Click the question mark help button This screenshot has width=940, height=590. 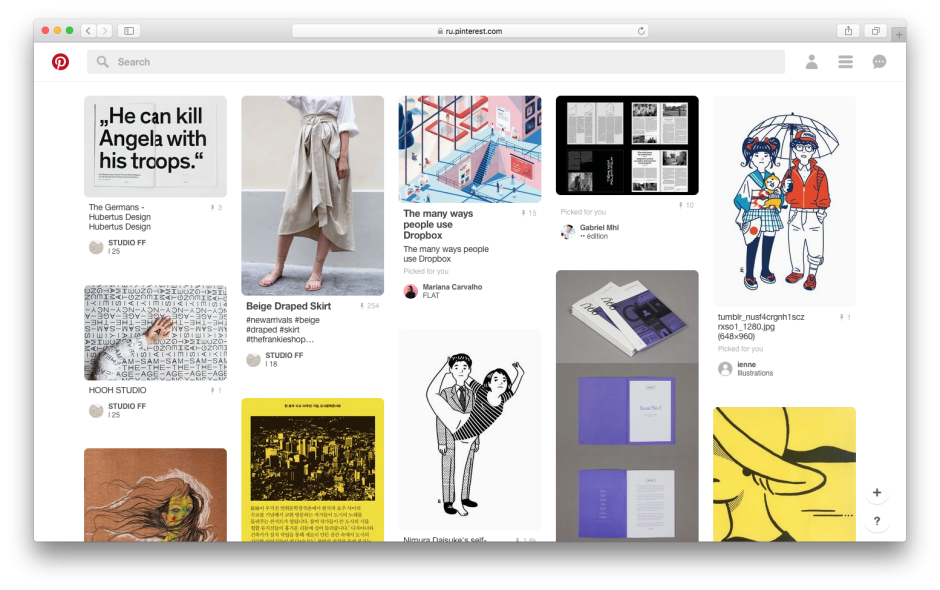[x=876, y=521]
